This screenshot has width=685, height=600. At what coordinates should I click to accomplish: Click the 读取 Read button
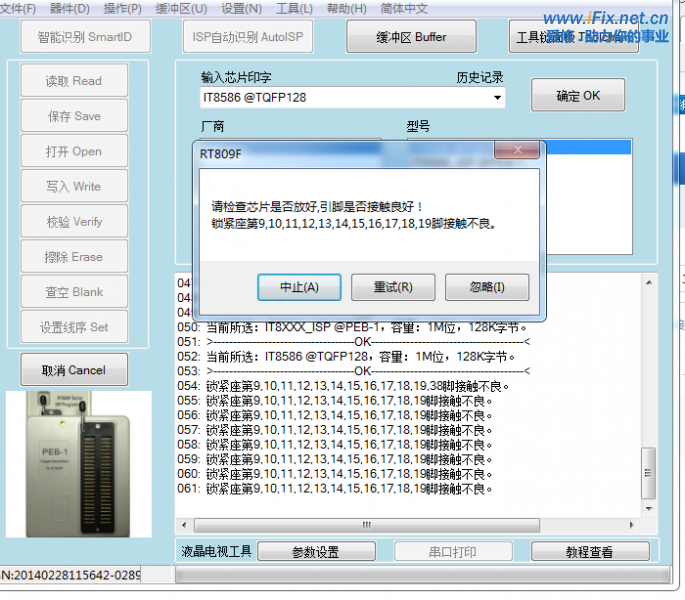(74, 81)
